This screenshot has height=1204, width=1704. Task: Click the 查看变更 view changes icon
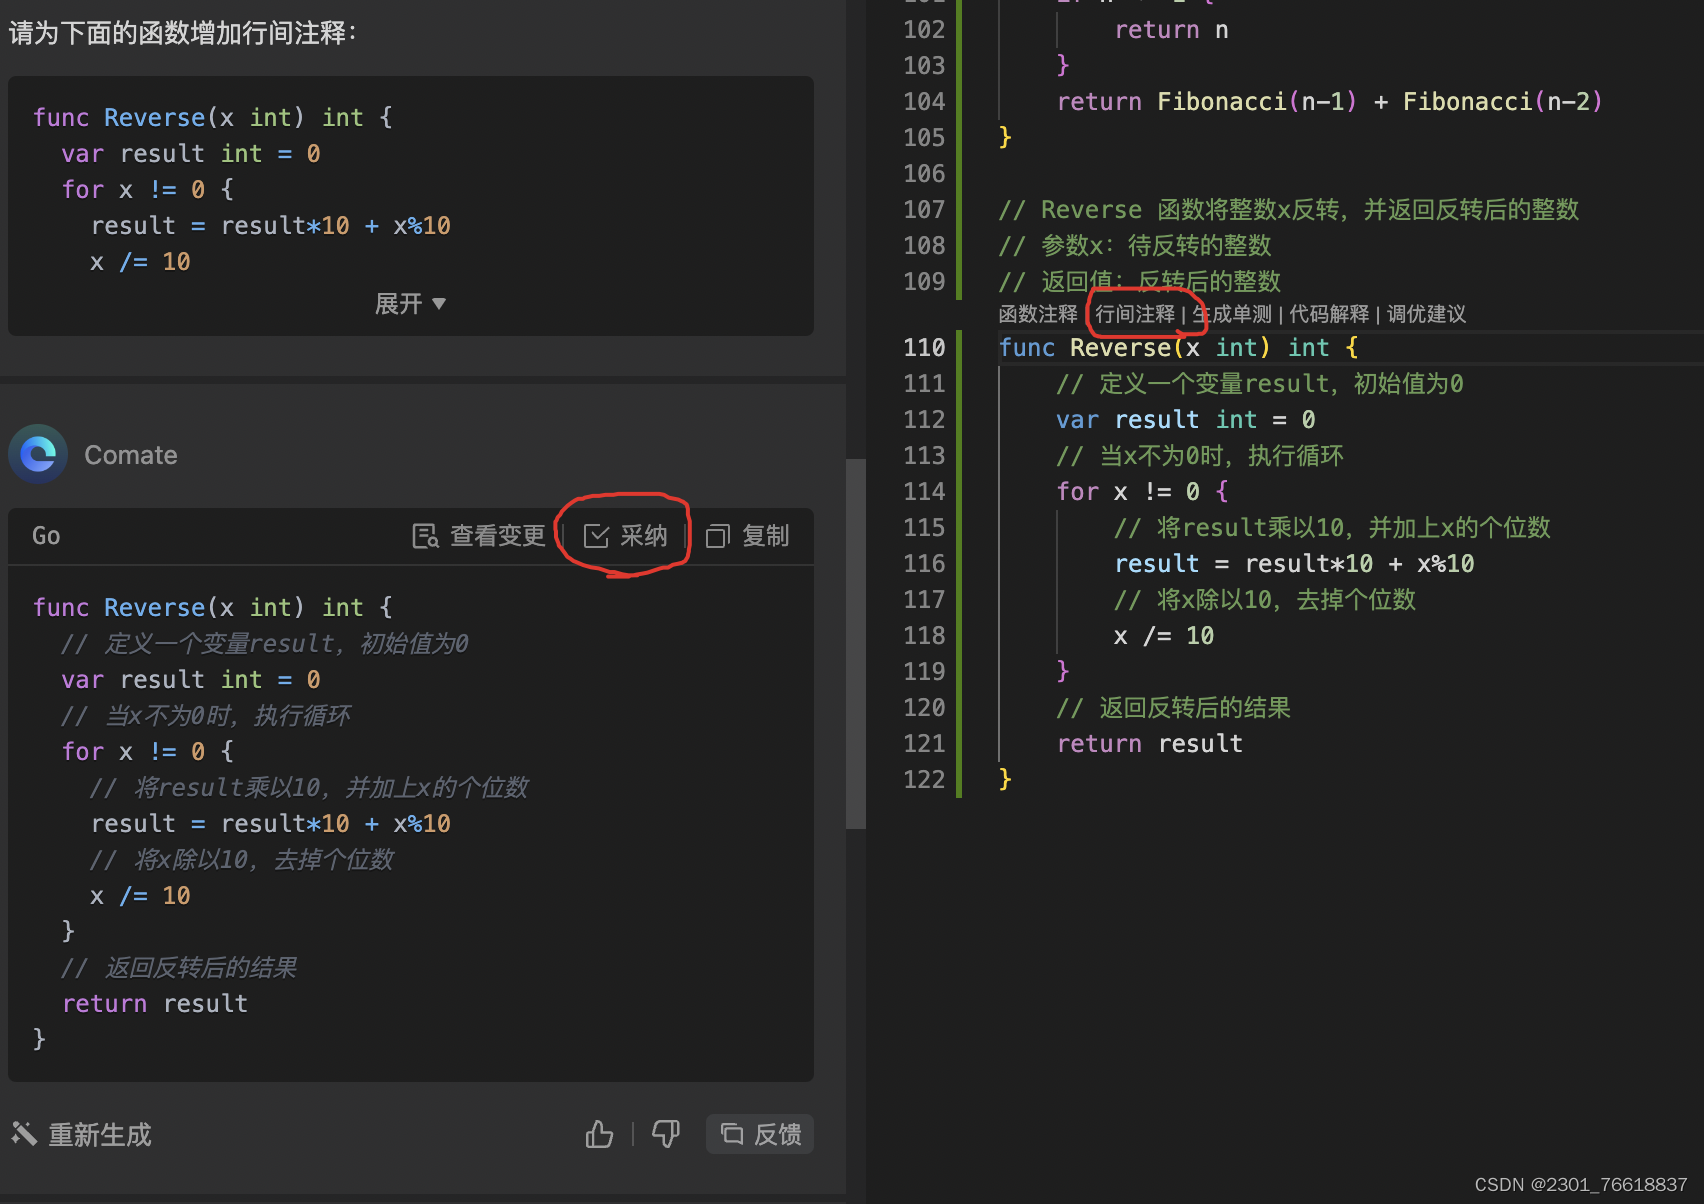(x=425, y=536)
